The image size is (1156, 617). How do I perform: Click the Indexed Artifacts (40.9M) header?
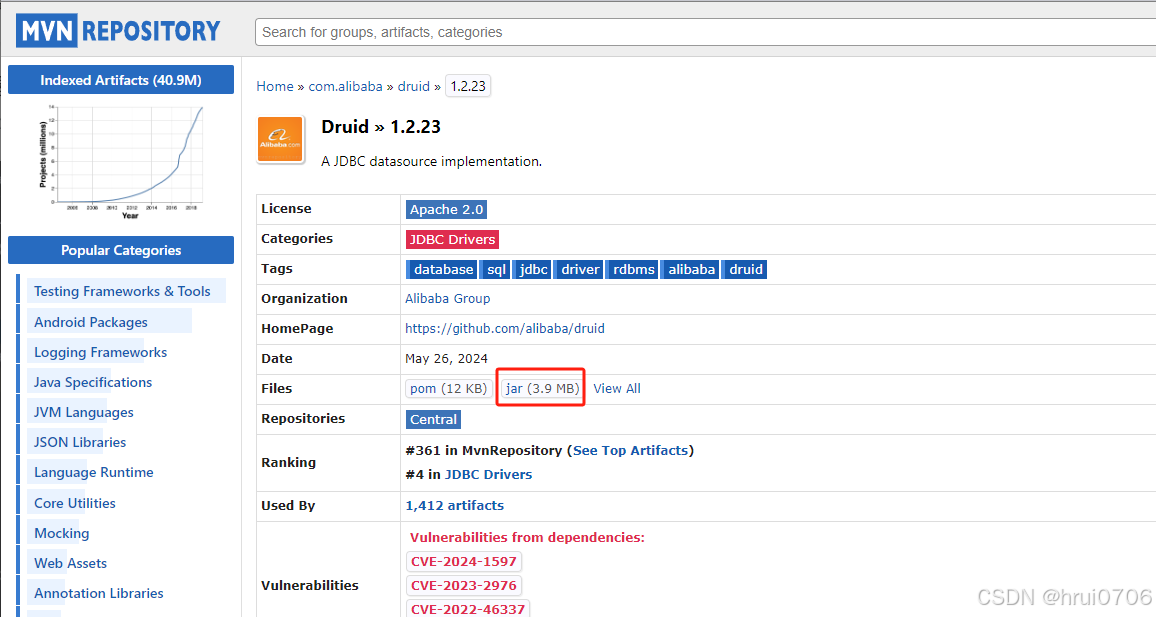[121, 80]
